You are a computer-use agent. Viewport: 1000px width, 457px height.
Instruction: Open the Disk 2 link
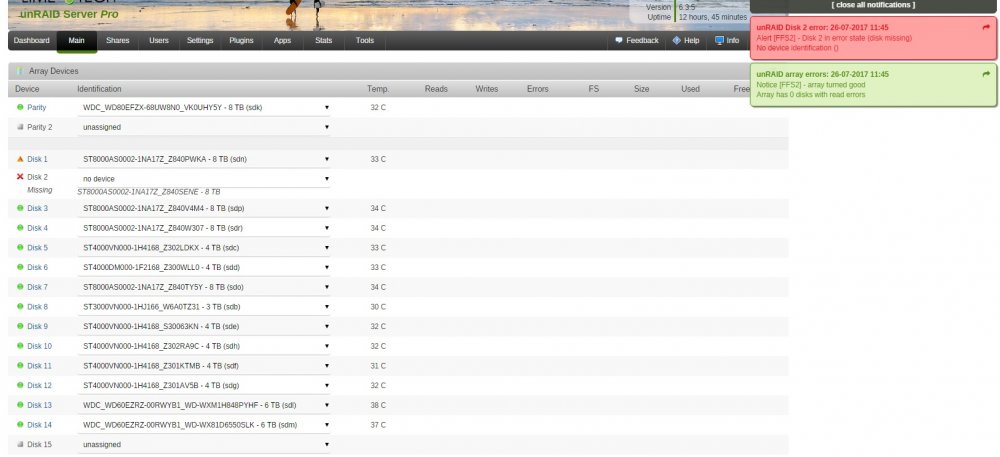37,177
